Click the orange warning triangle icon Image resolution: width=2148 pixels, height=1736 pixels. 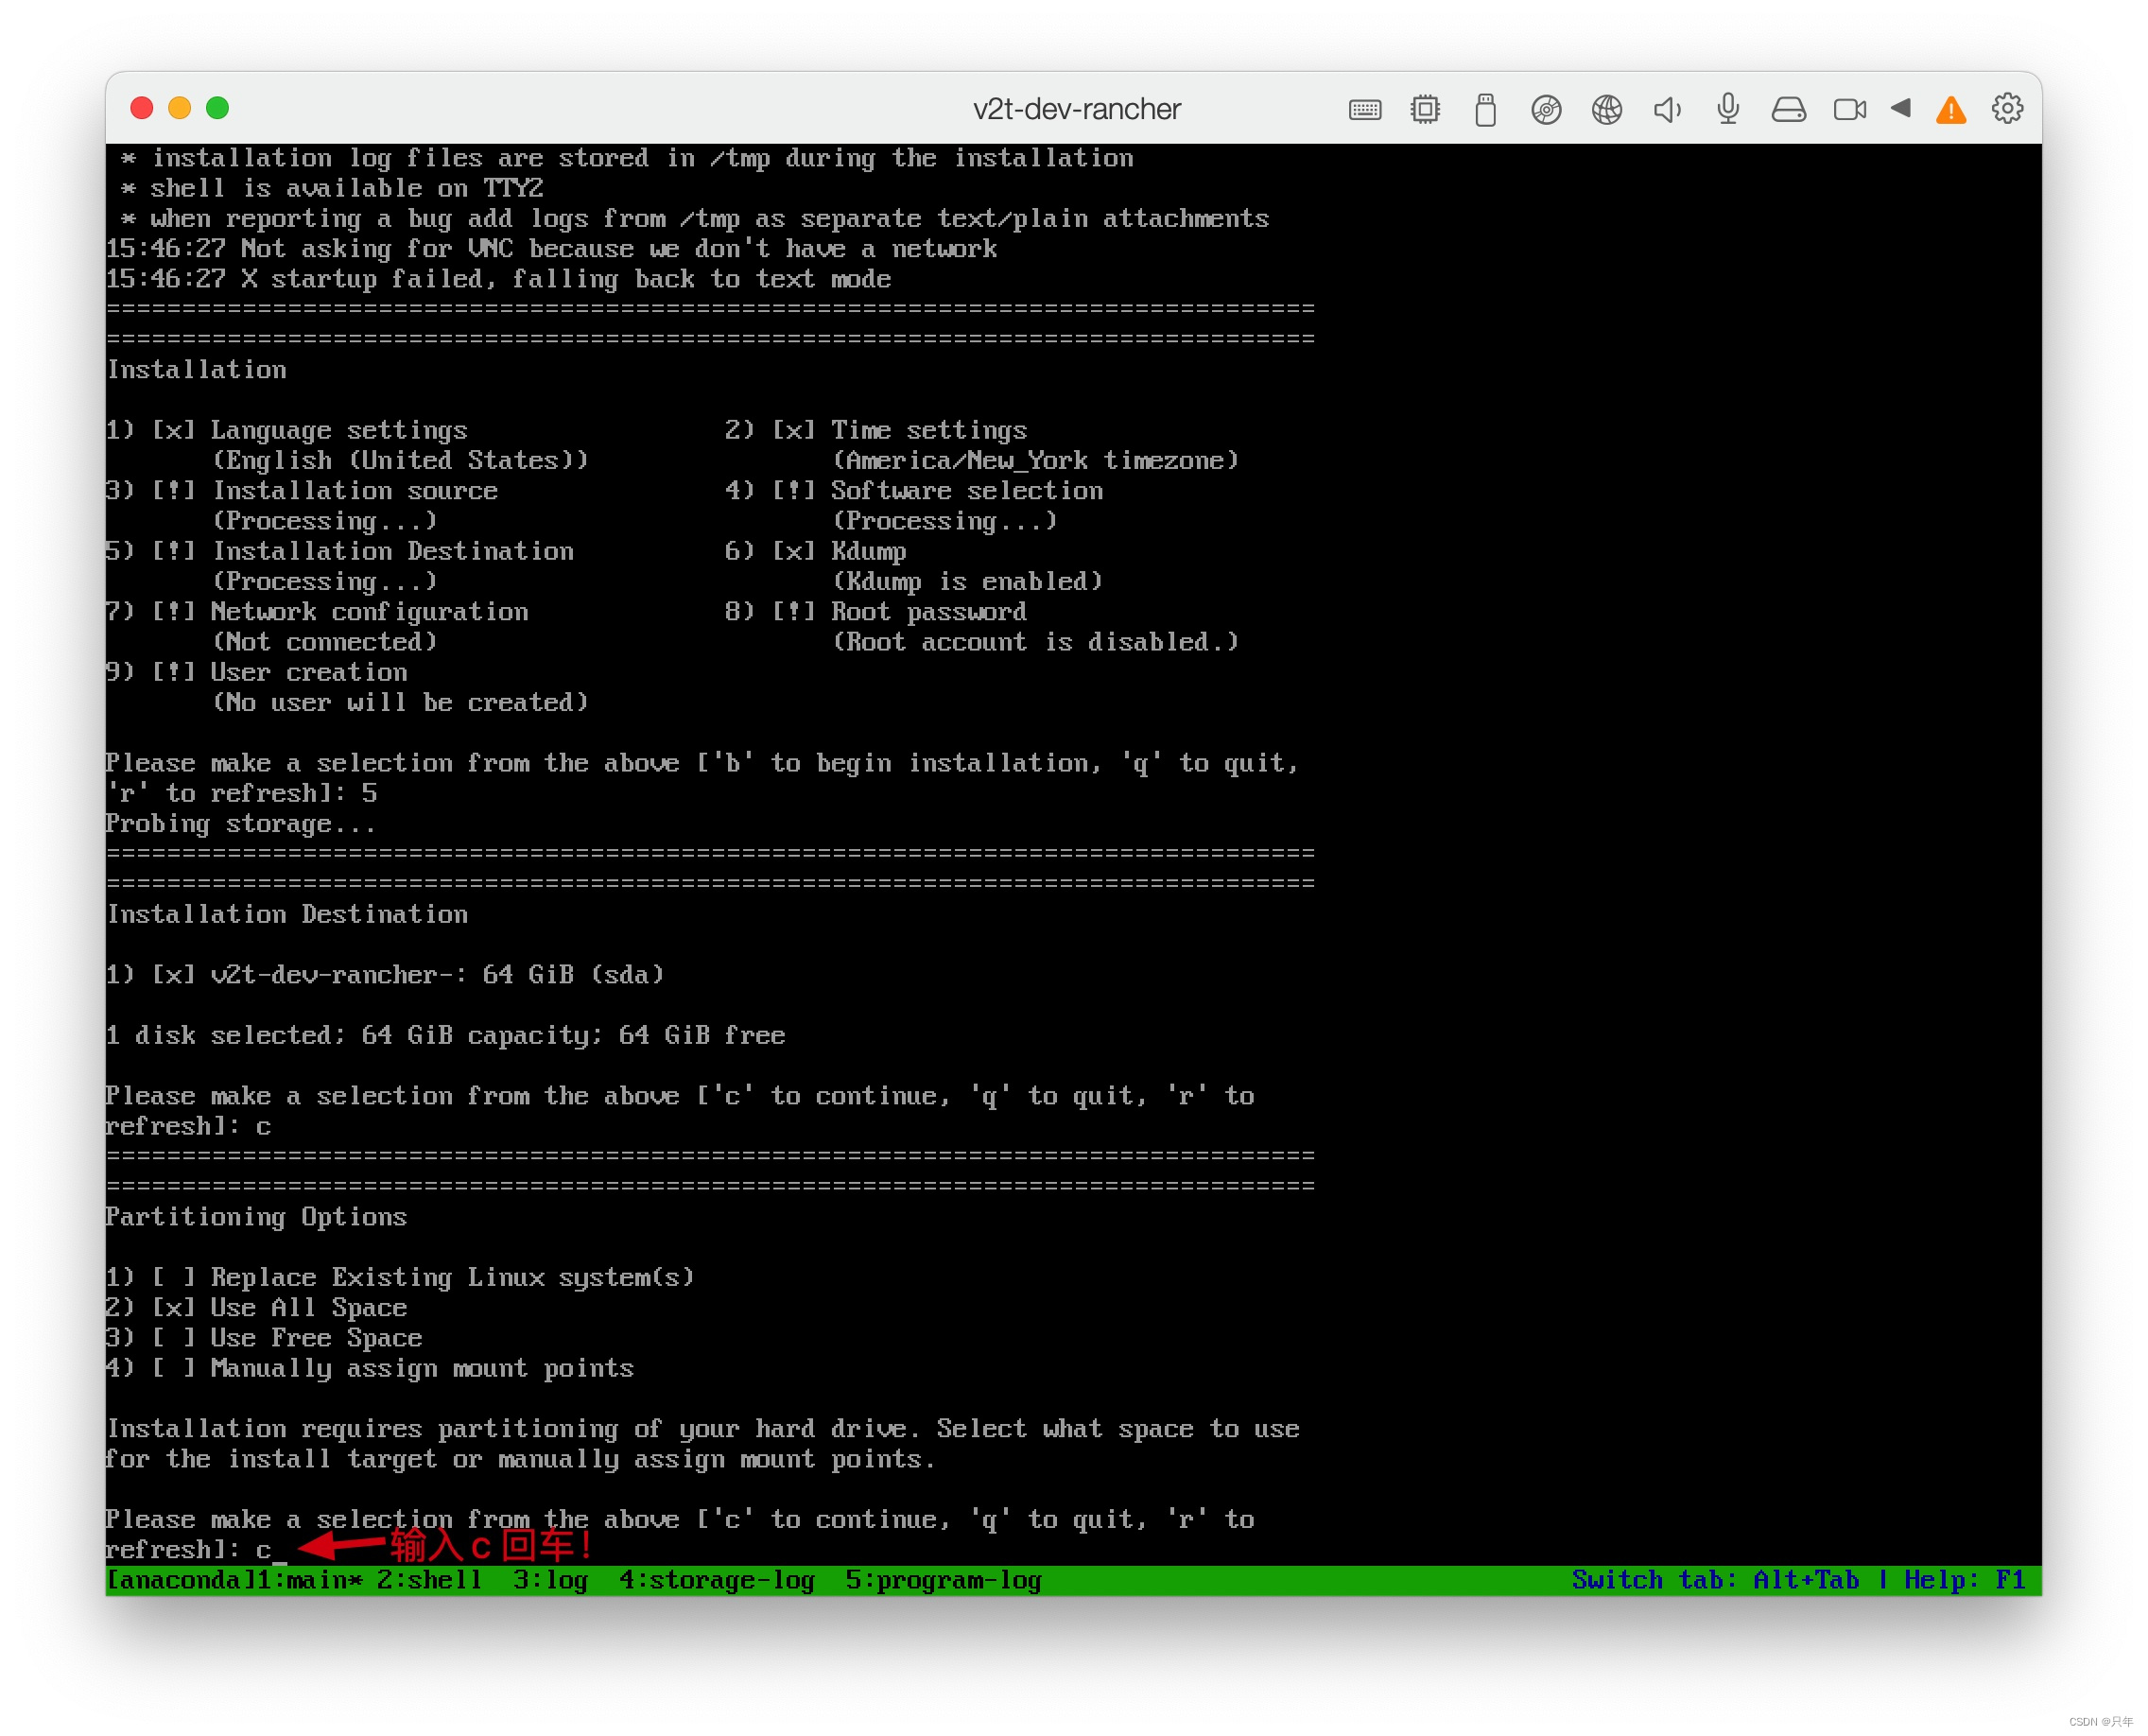click(x=1951, y=109)
